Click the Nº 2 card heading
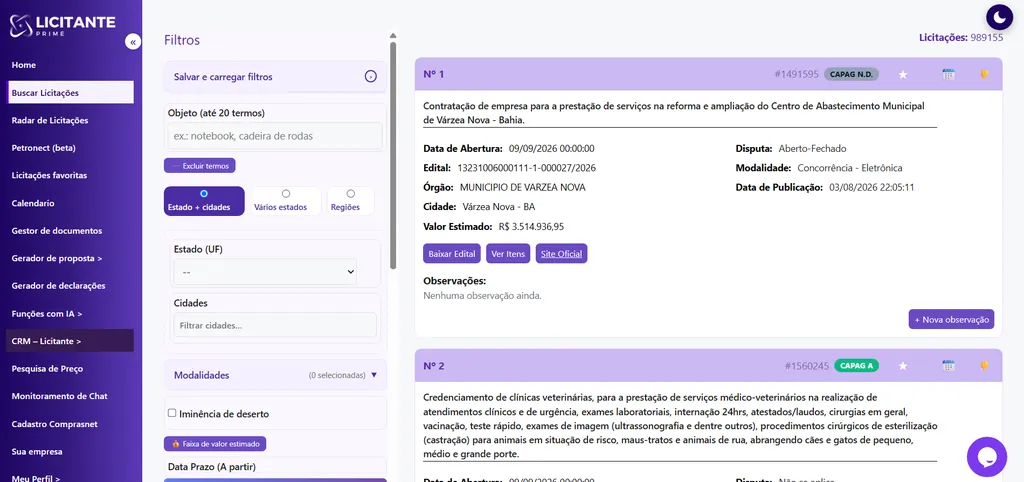 [x=434, y=366]
